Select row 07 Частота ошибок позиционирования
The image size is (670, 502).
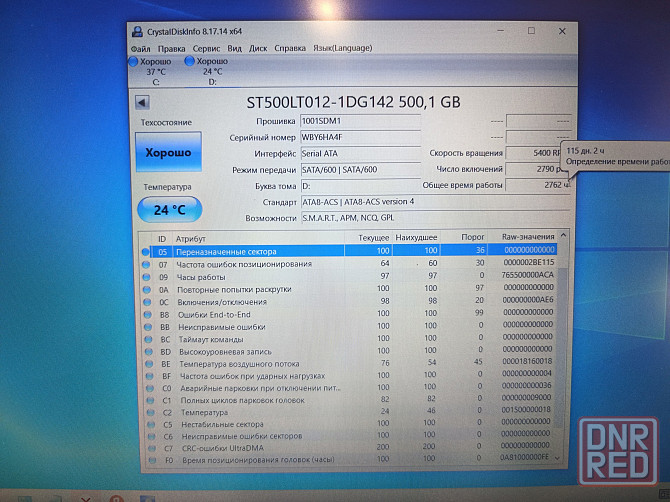349,264
